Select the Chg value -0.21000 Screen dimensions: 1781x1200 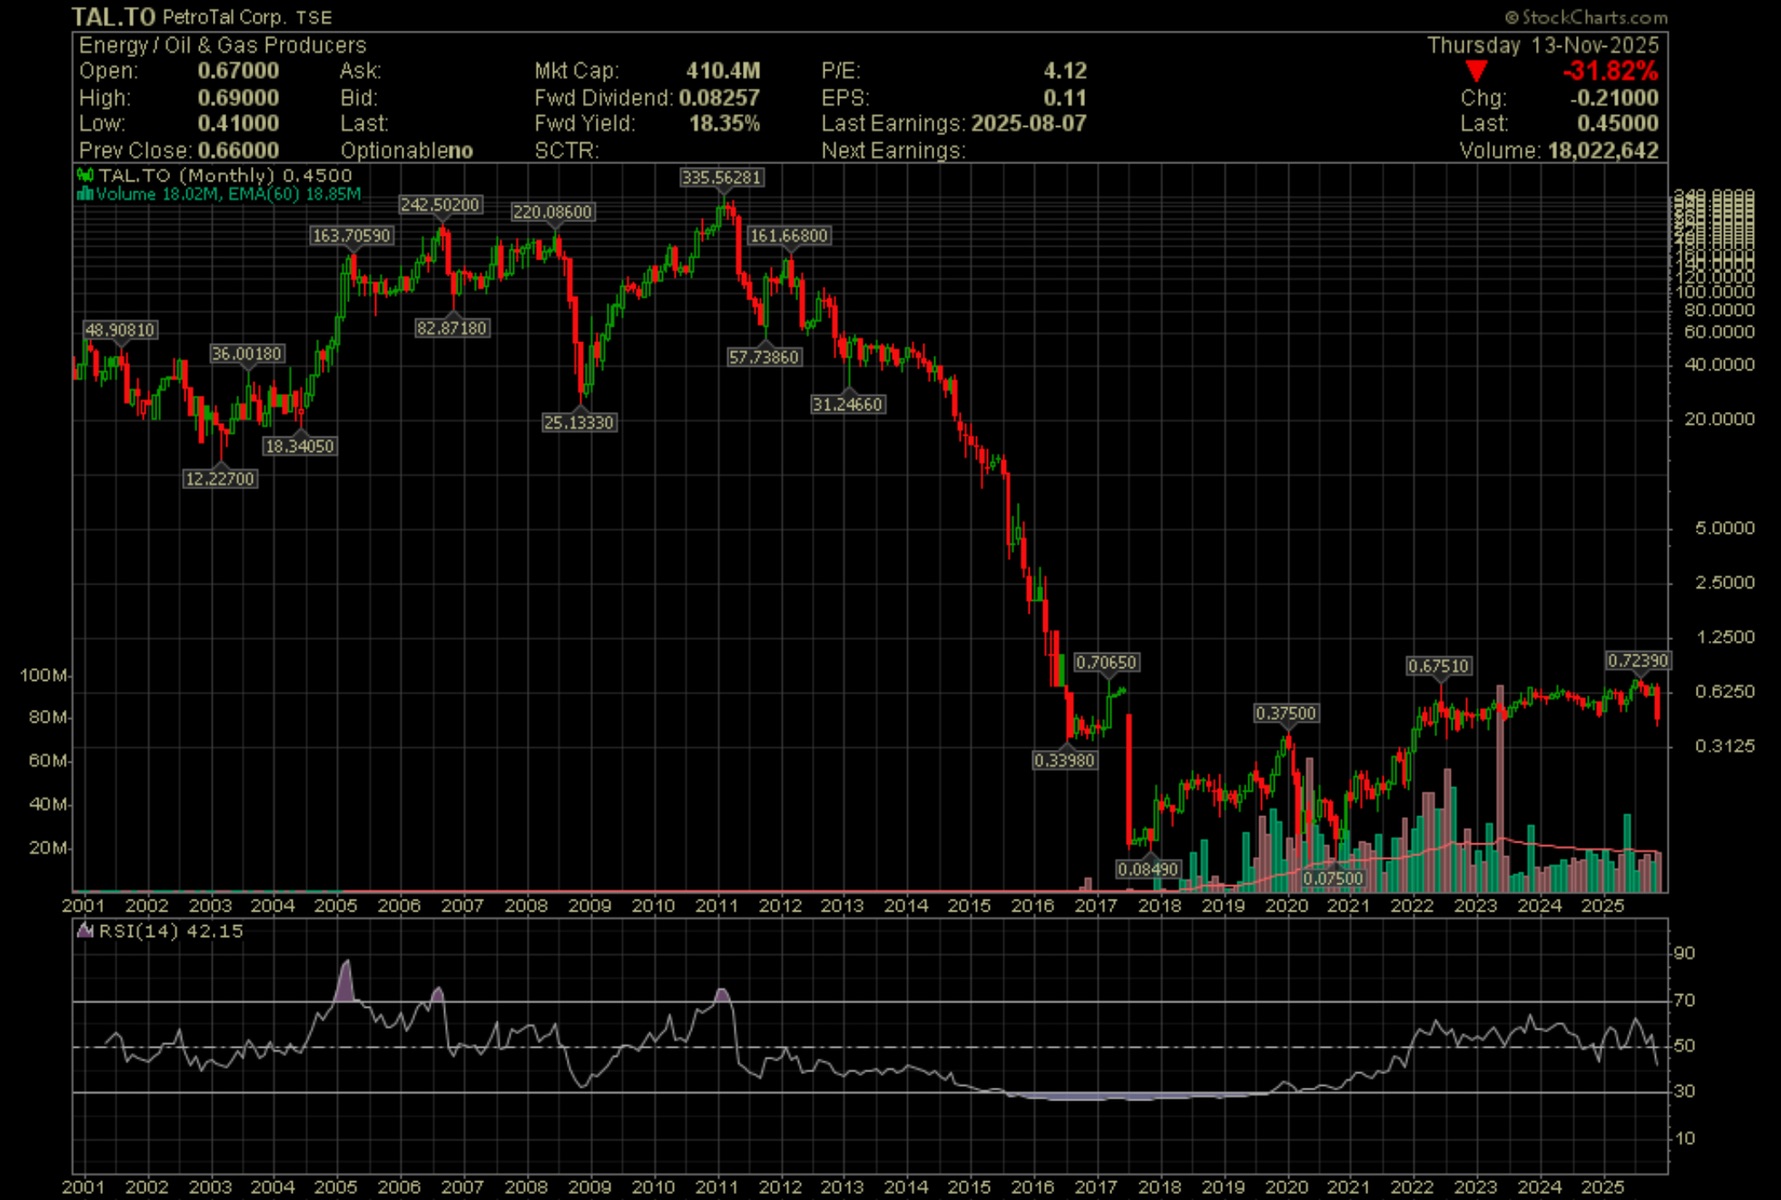pos(1614,98)
